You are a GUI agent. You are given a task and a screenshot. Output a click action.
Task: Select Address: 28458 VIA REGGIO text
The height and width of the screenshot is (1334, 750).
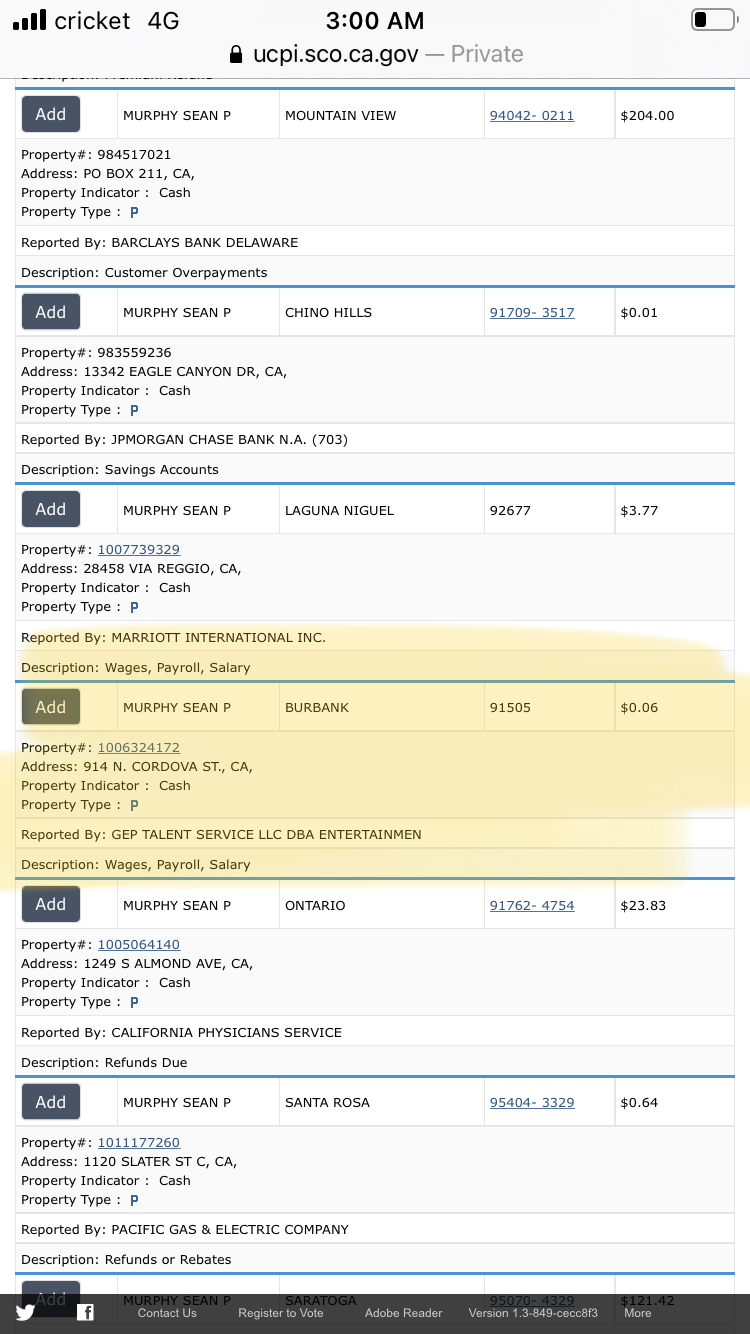coord(131,568)
